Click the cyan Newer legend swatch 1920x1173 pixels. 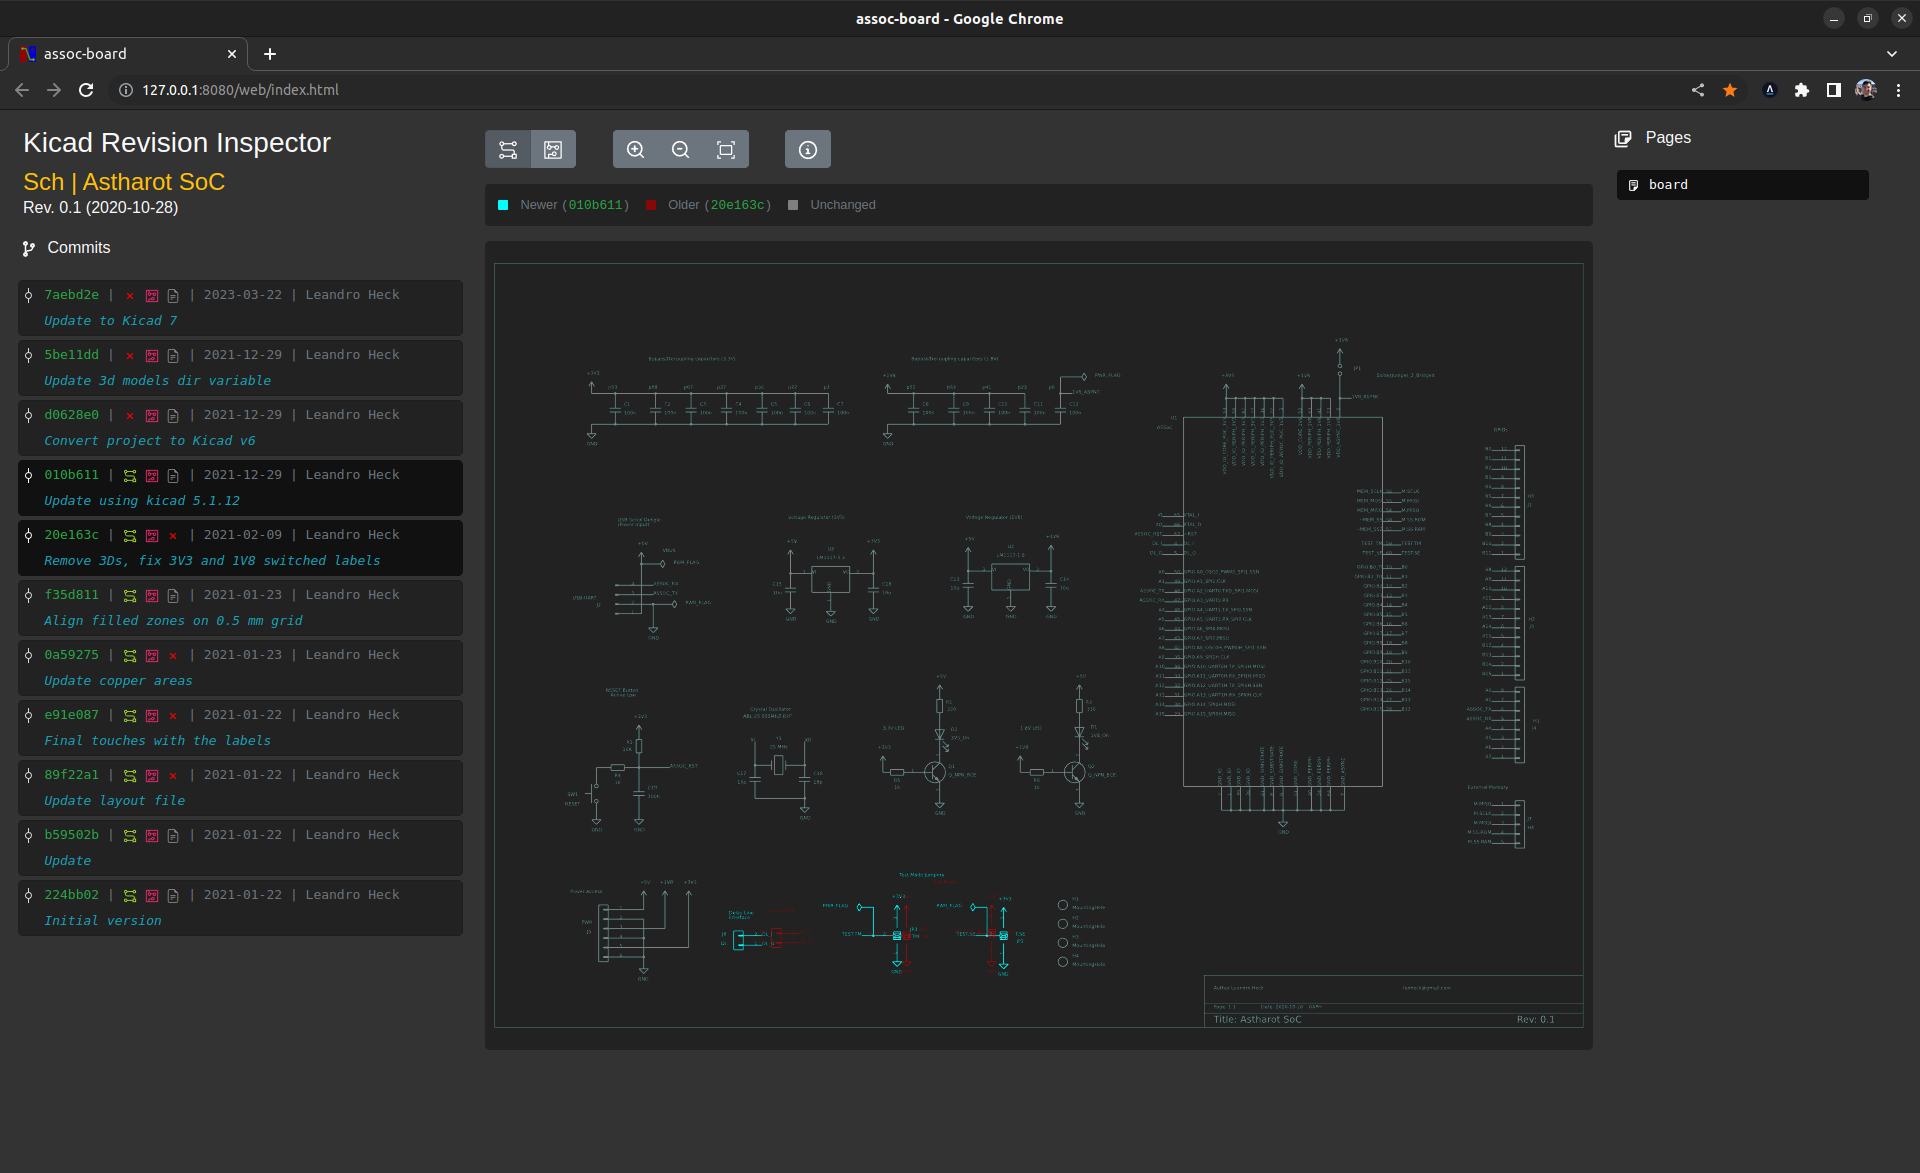click(503, 205)
